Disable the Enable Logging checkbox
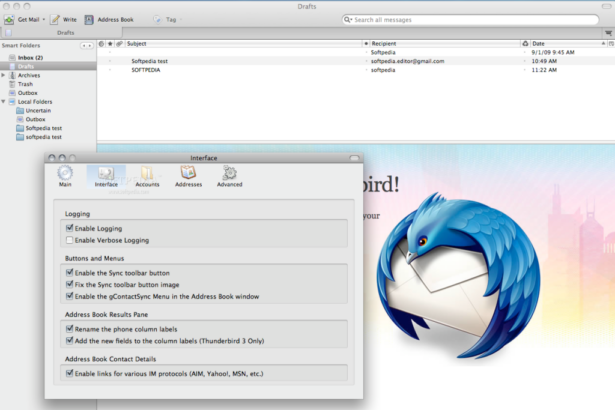 pyautogui.click(x=69, y=229)
